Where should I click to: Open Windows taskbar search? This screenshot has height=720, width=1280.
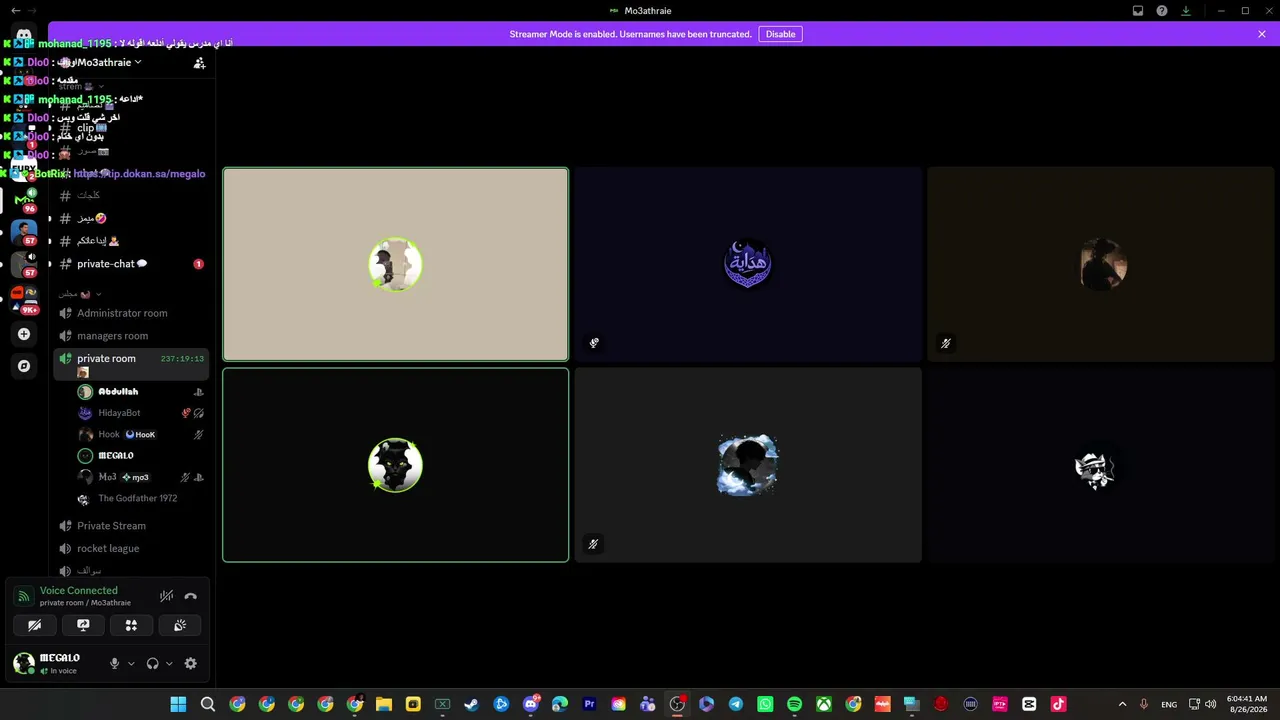208,704
